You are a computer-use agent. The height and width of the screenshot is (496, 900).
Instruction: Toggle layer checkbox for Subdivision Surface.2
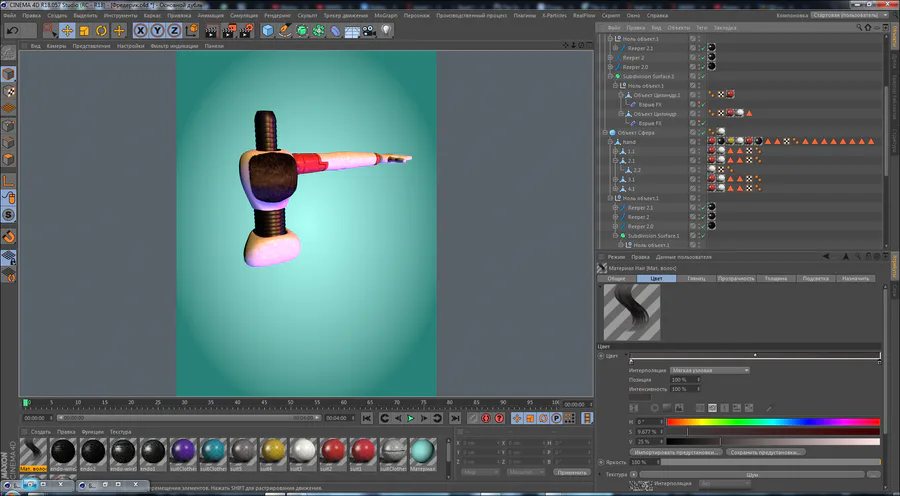point(693,76)
